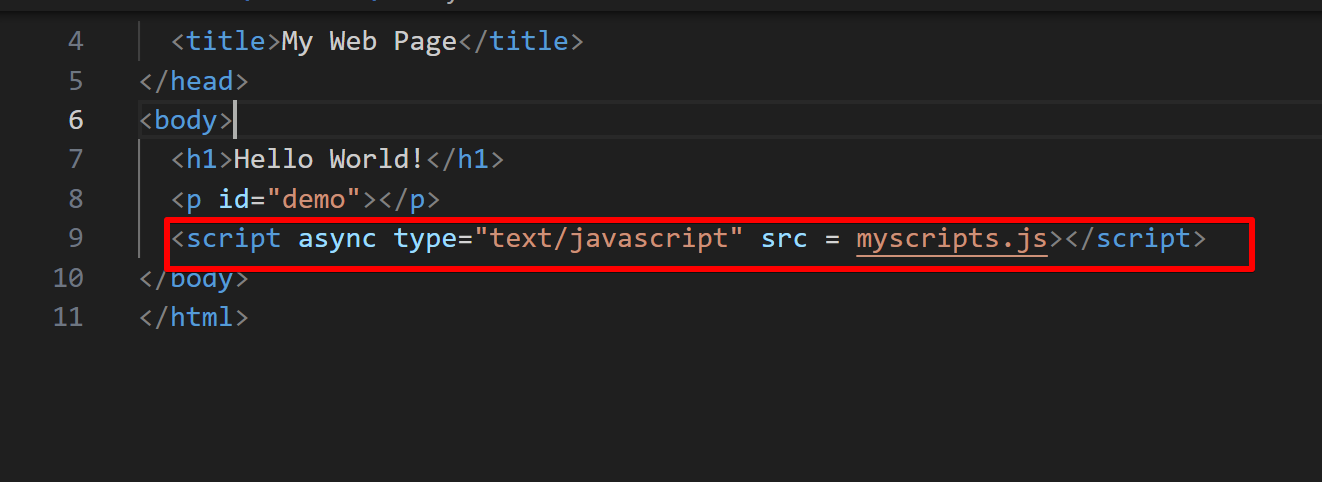Select line number 10 in the gutter
The image size is (1322, 482).
pos(68,277)
